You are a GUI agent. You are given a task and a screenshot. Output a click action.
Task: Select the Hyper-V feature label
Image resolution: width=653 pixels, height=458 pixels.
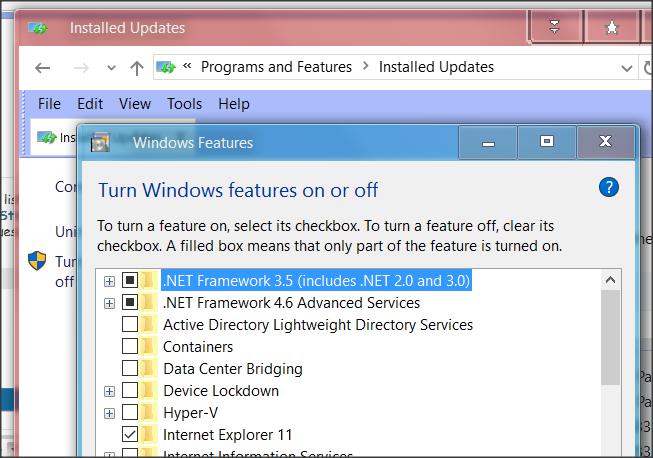tap(191, 413)
